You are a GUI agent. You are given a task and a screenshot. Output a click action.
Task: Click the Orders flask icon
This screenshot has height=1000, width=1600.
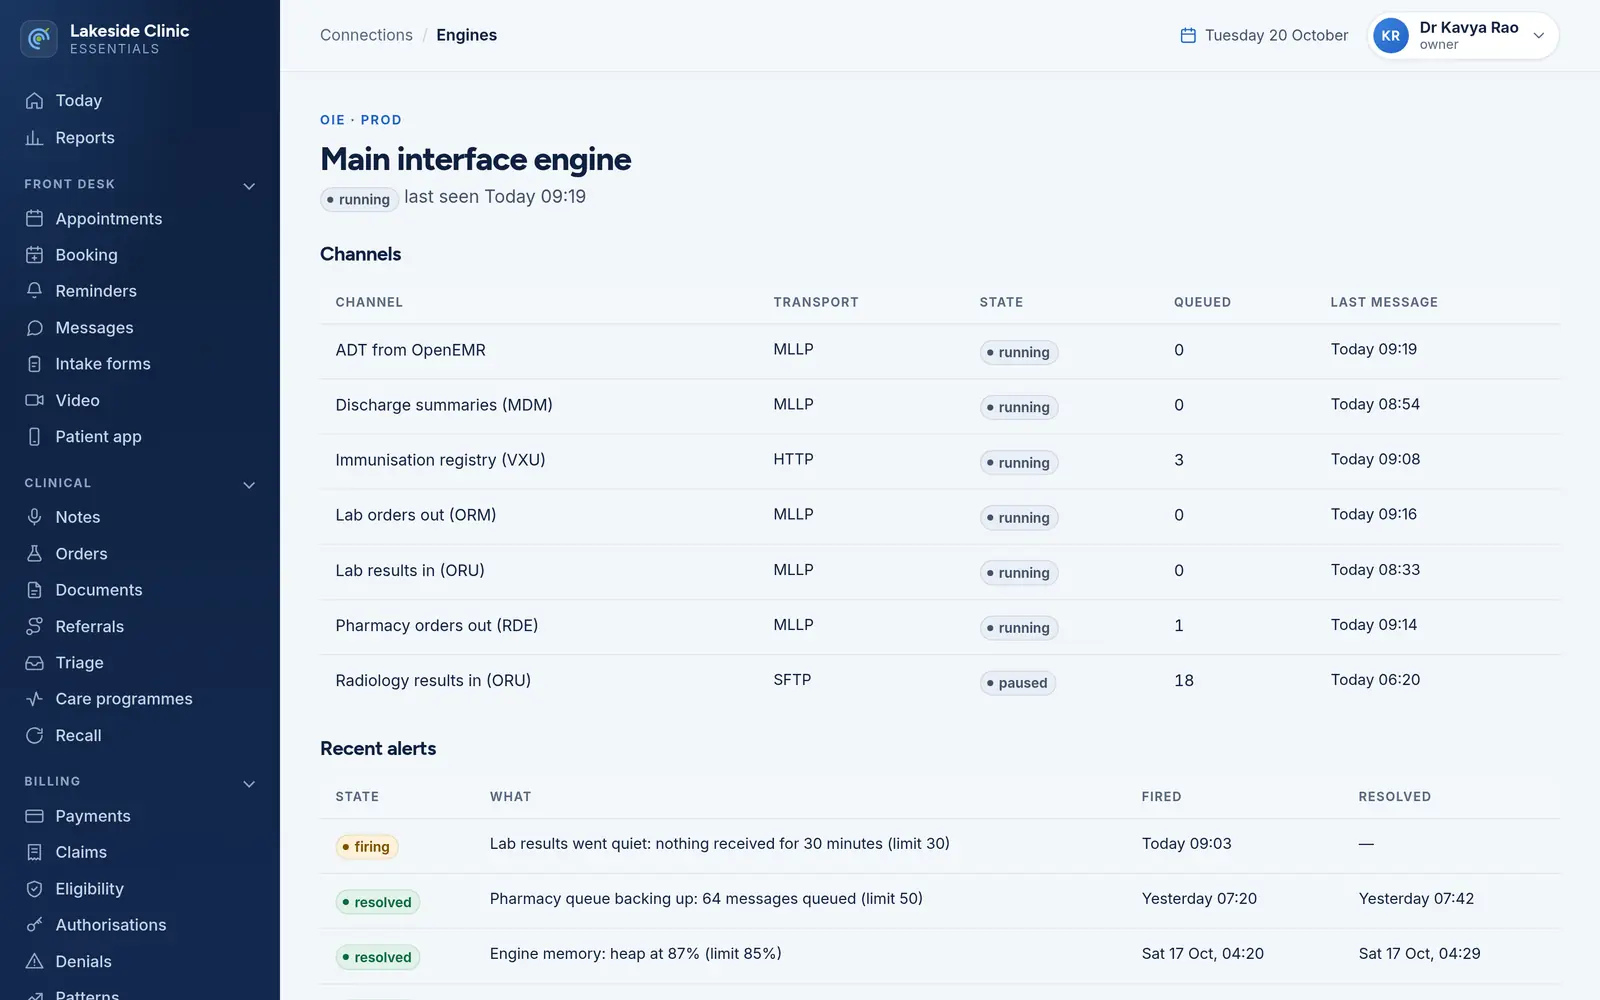click(x=34, y=554)
